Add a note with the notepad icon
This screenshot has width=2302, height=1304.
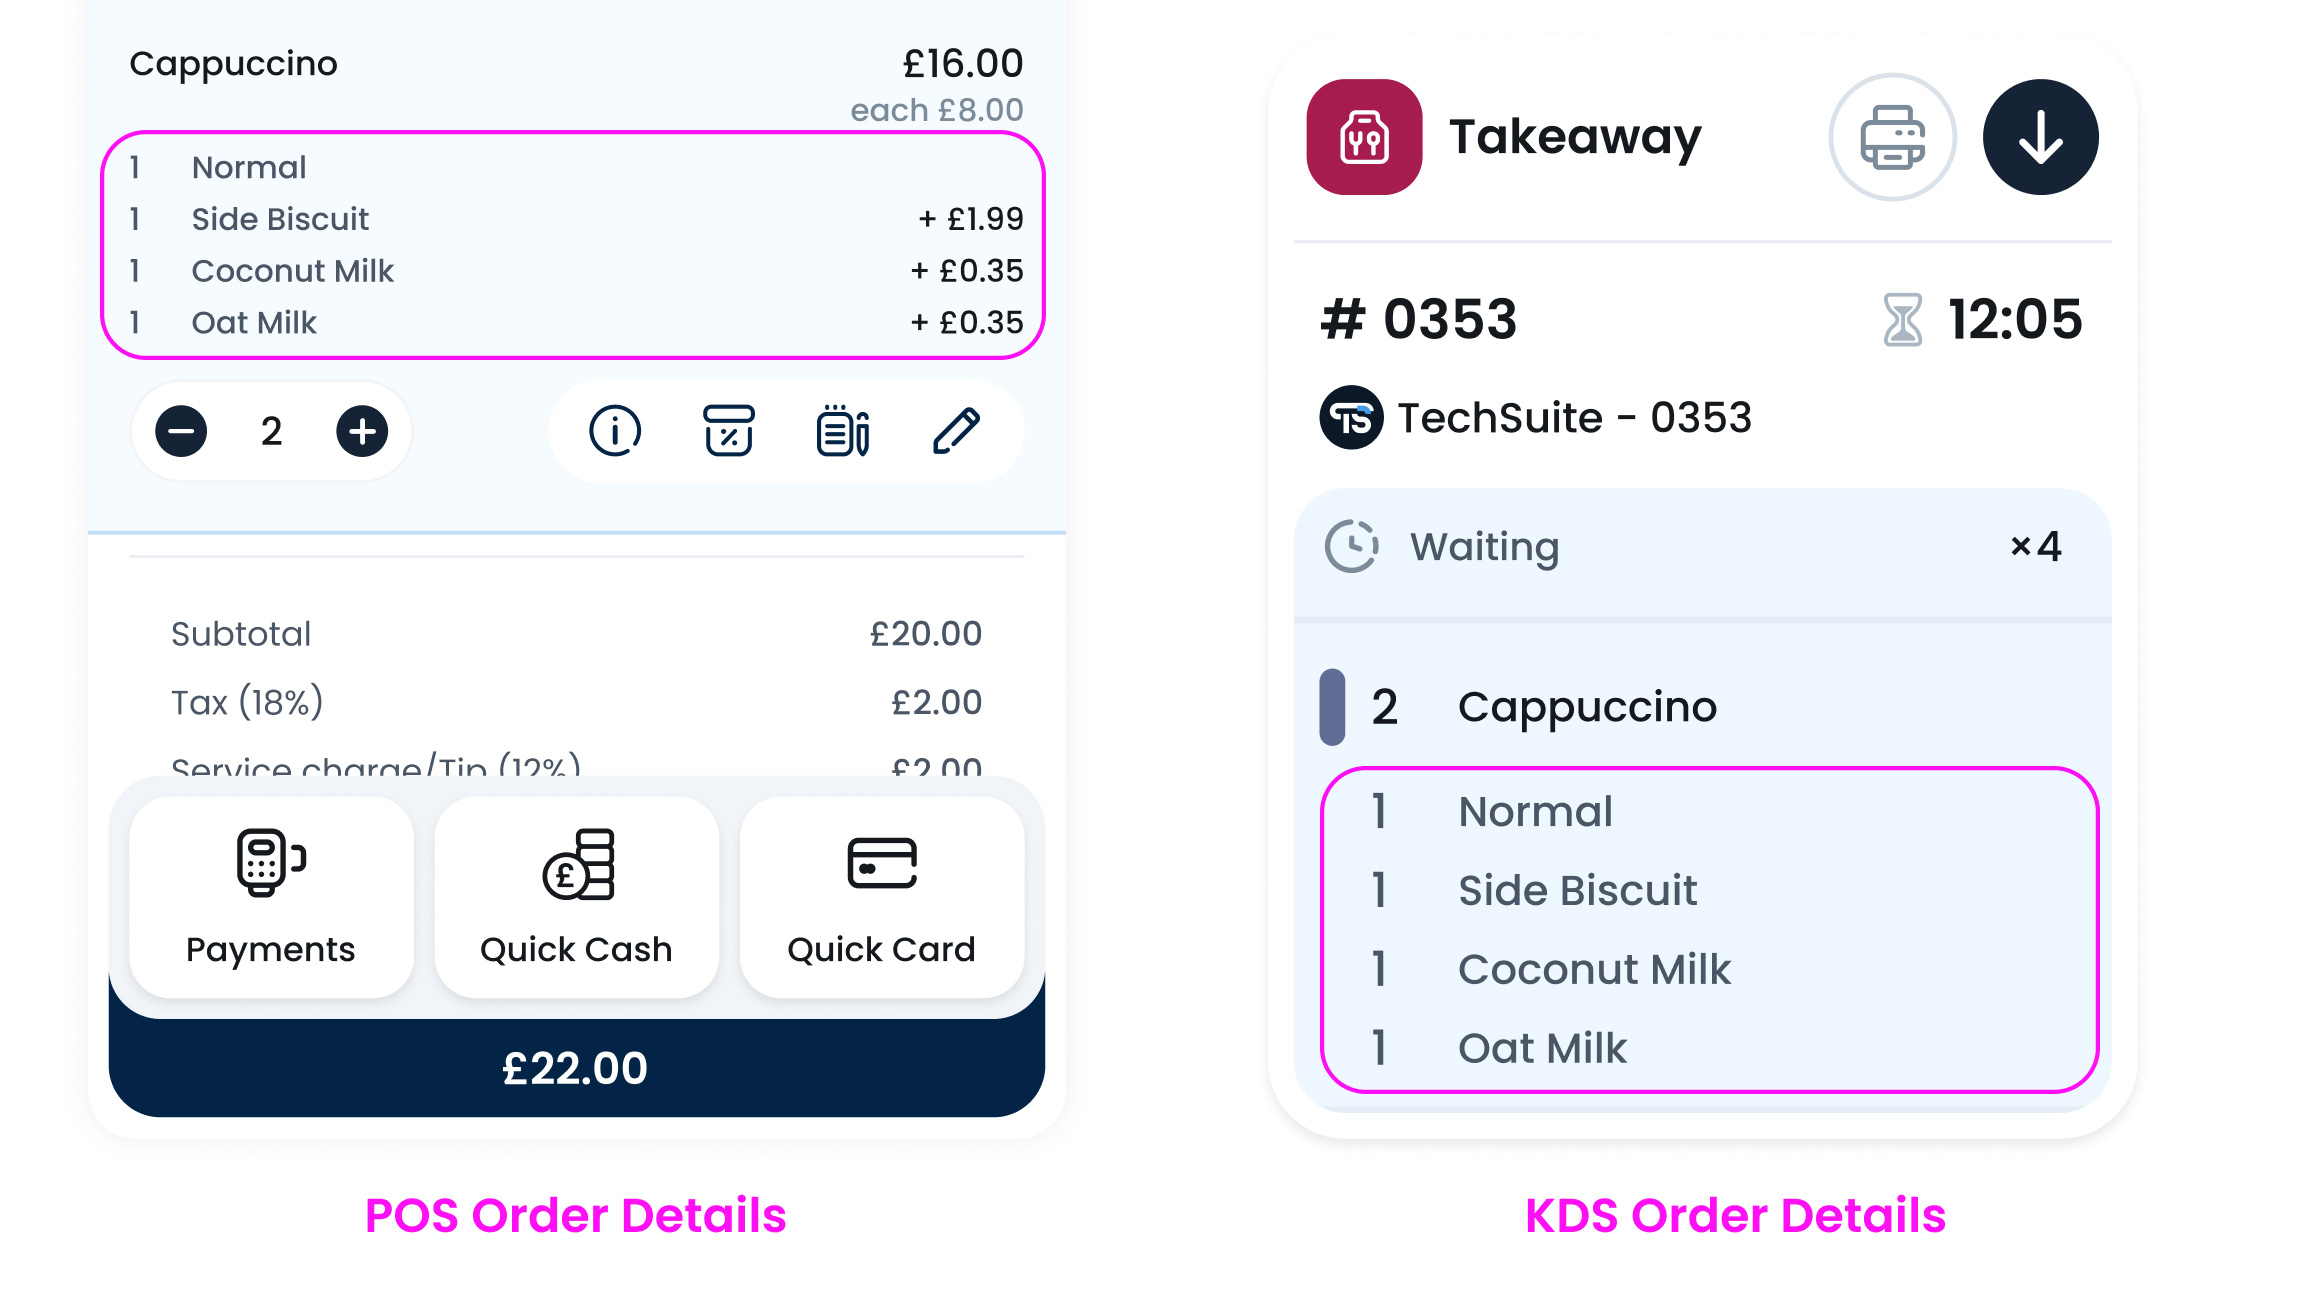(842, 432)
